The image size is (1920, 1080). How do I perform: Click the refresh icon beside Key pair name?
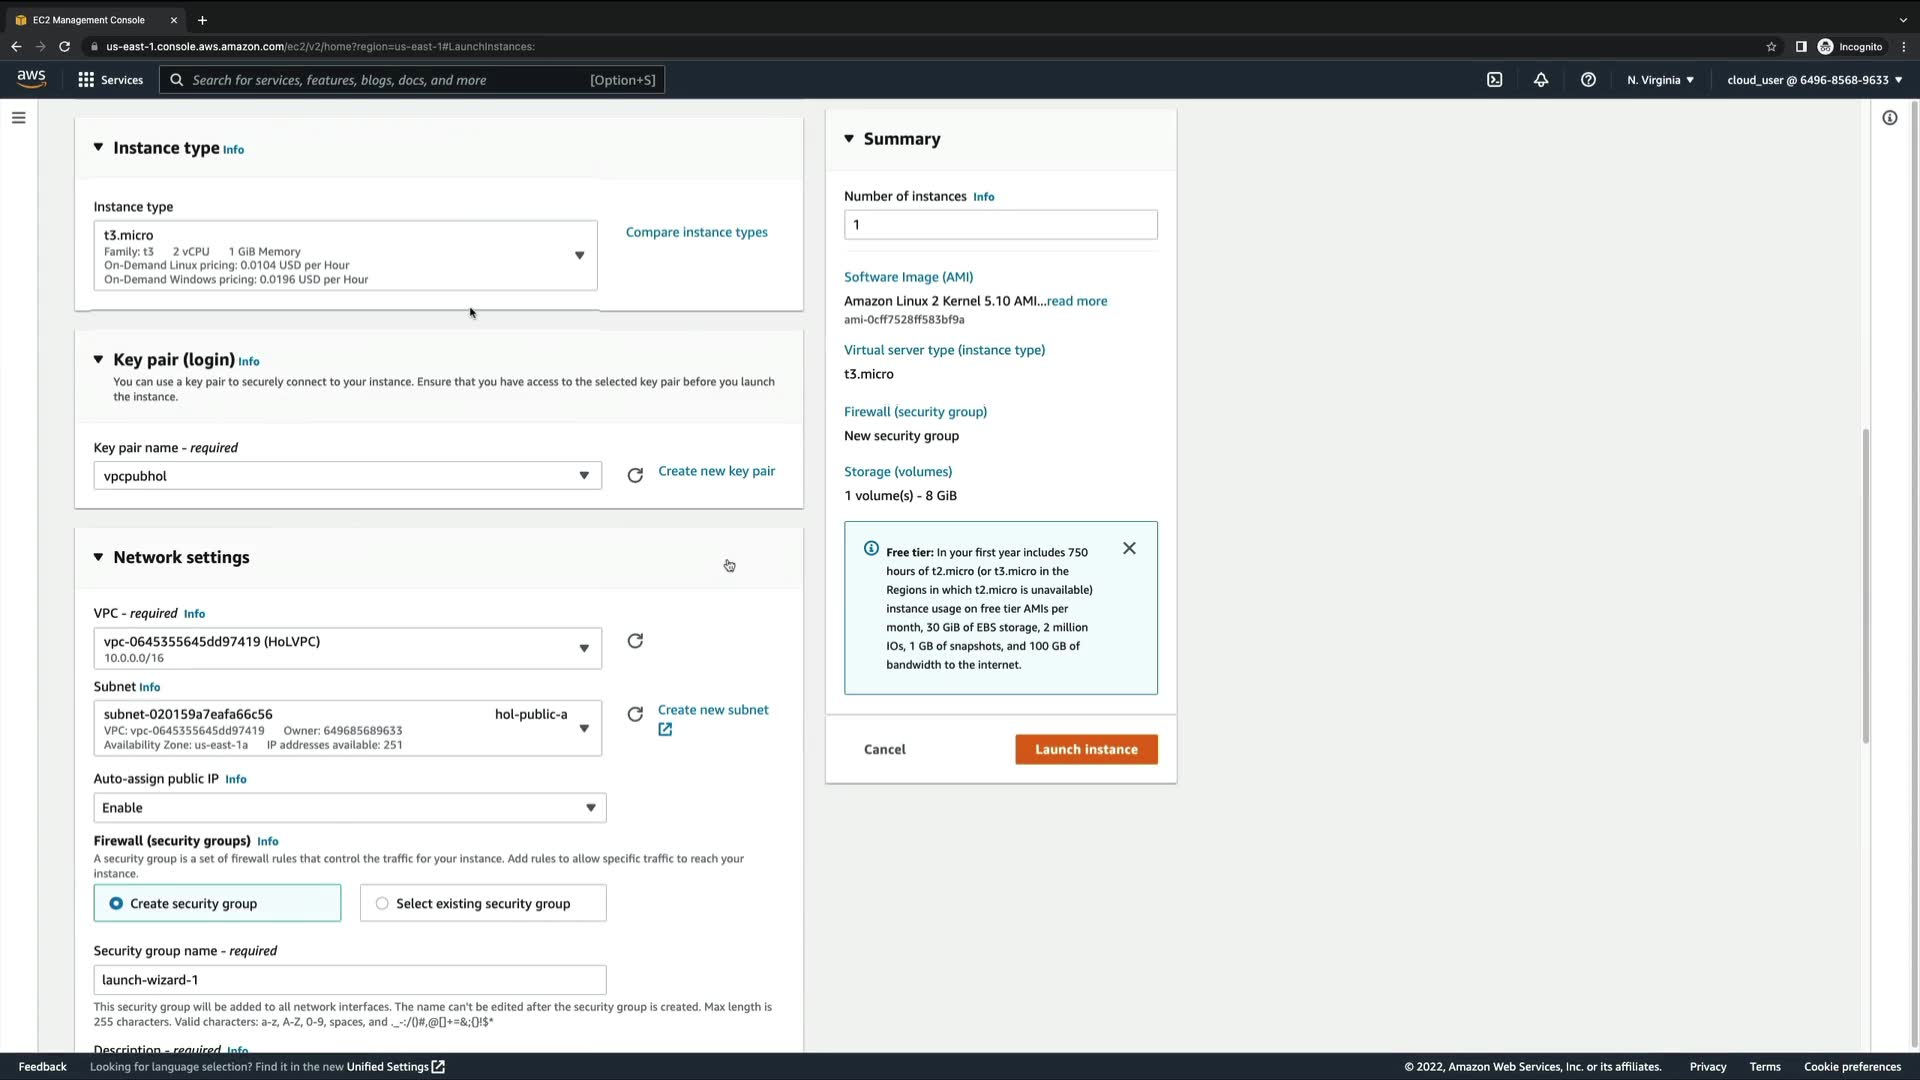pyautogui.click(x=635, y=476)
